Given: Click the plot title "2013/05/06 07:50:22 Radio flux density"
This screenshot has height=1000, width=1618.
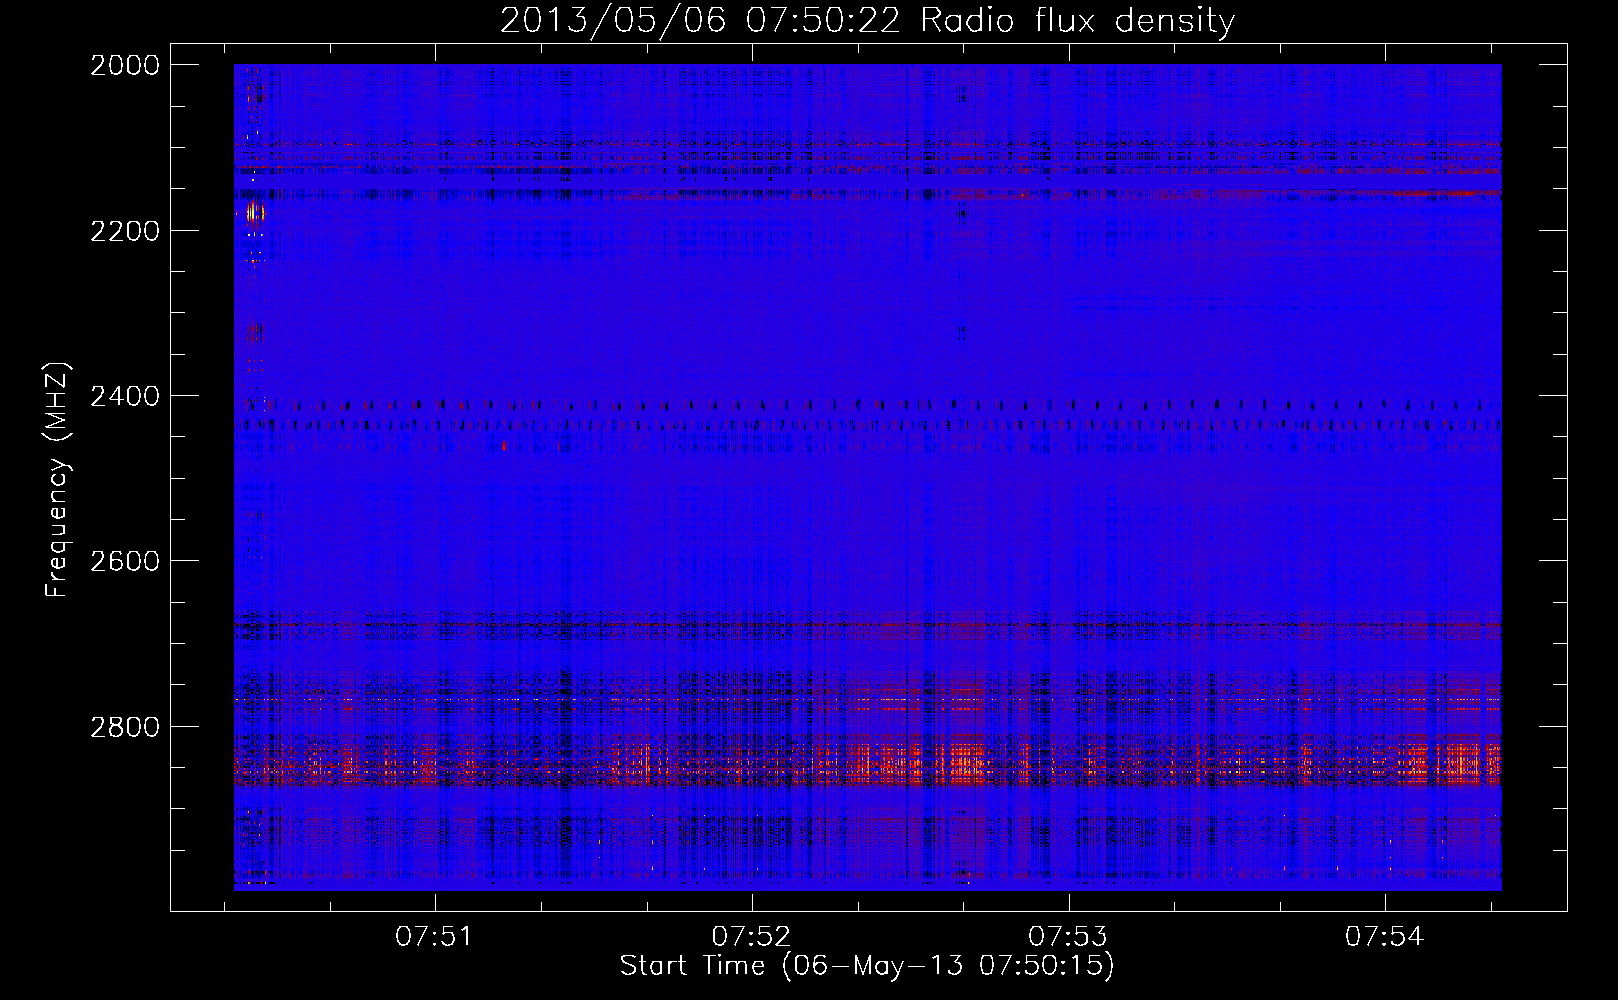Looking at the screenshot, I should tap(867, 20).
